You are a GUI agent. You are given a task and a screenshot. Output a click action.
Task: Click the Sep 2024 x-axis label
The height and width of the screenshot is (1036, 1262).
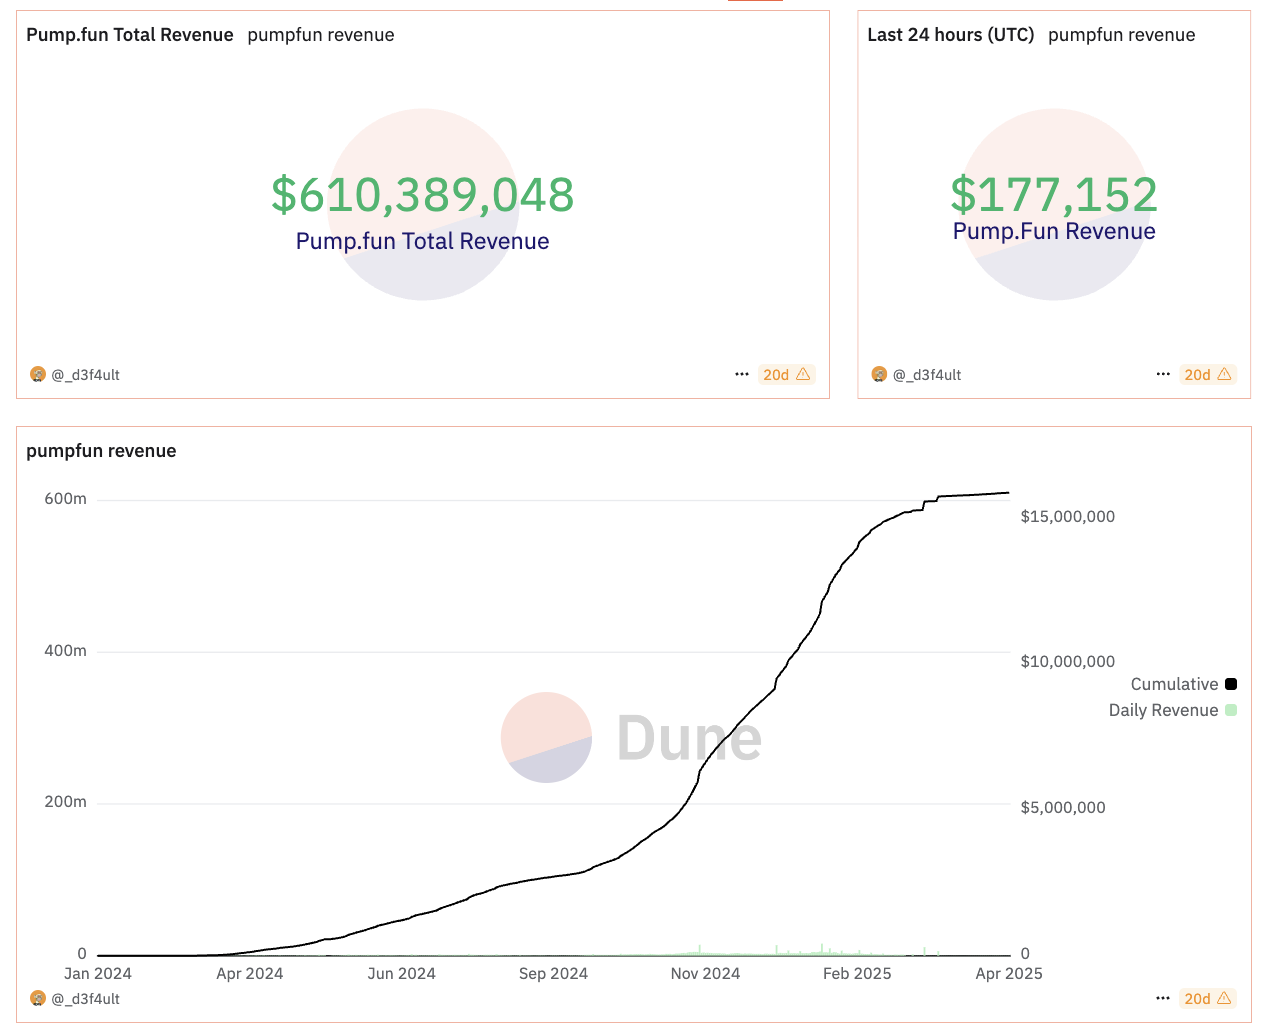[553, 974]
